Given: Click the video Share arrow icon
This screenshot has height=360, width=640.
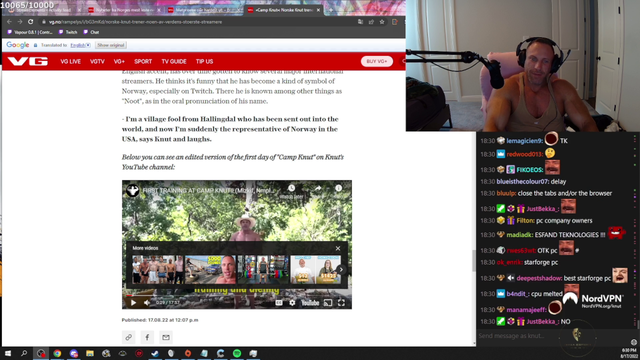Looking at the screenshot, I should click(x=318, y=189).
